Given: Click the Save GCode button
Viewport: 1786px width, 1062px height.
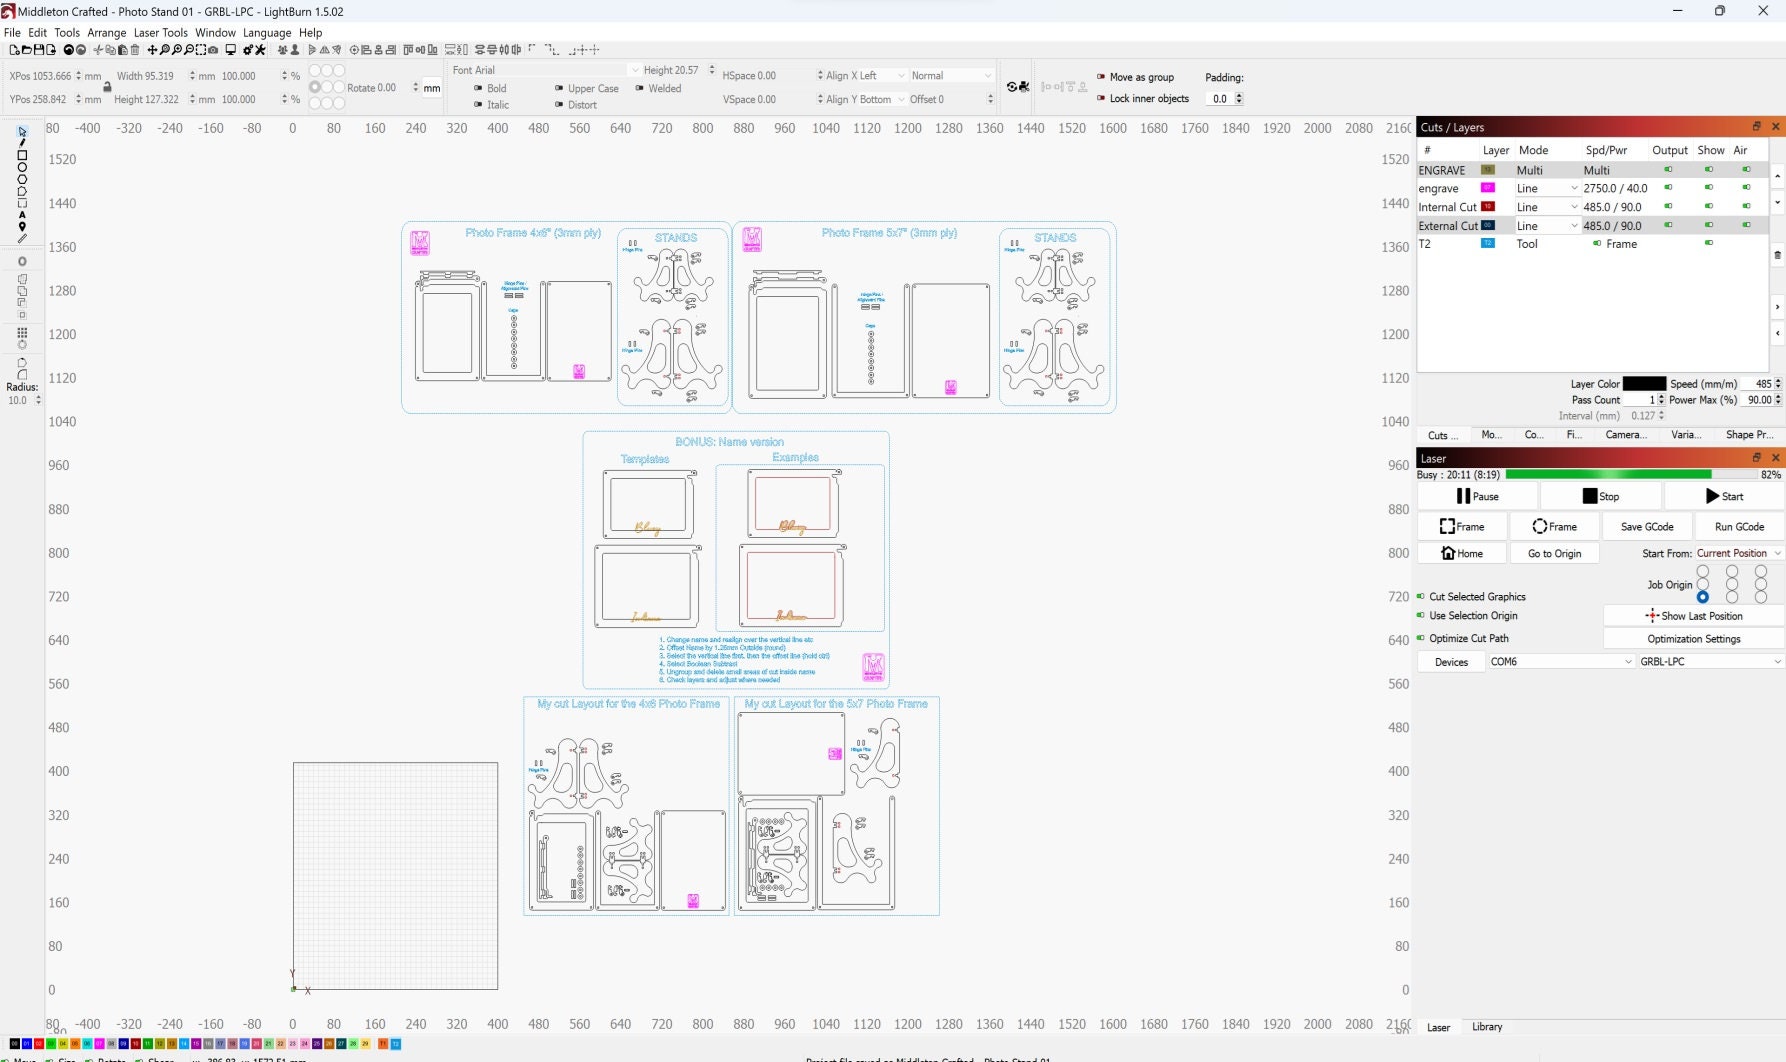Looking at the screenshot, I should pyautogui.click(x=1647, y=527).
